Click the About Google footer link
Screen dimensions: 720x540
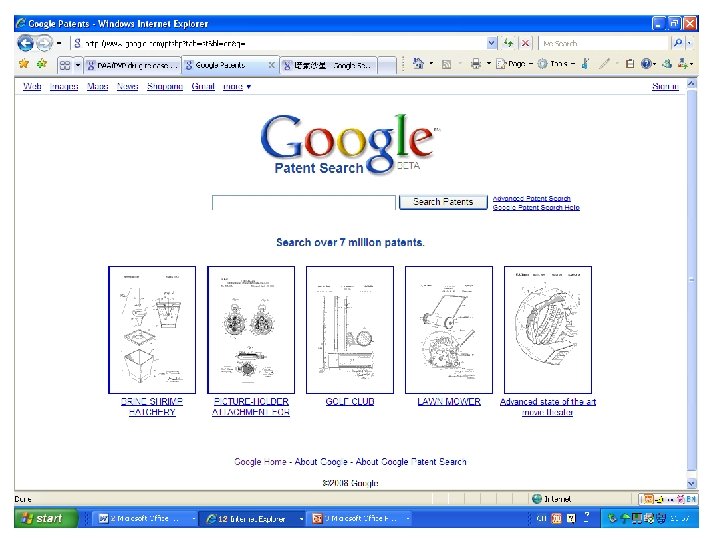pyautogui.click(x=321, y=461)
